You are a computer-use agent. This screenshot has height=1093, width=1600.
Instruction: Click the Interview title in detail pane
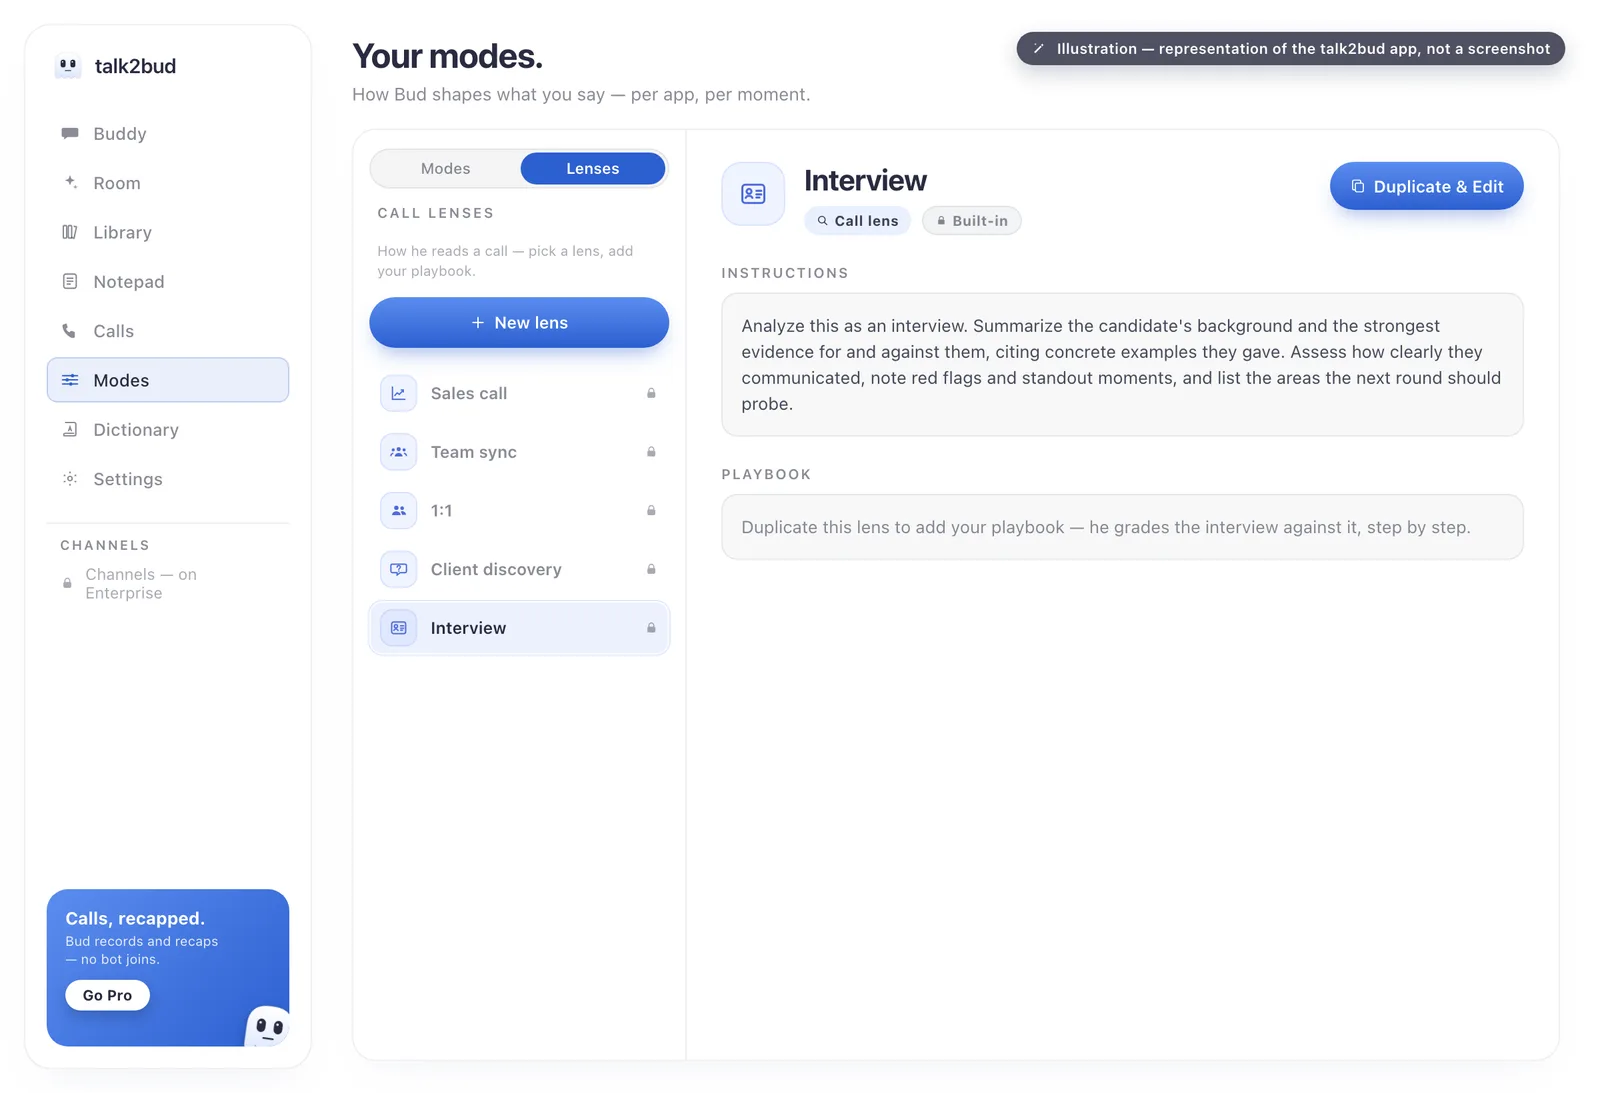[x=865, y=180]
